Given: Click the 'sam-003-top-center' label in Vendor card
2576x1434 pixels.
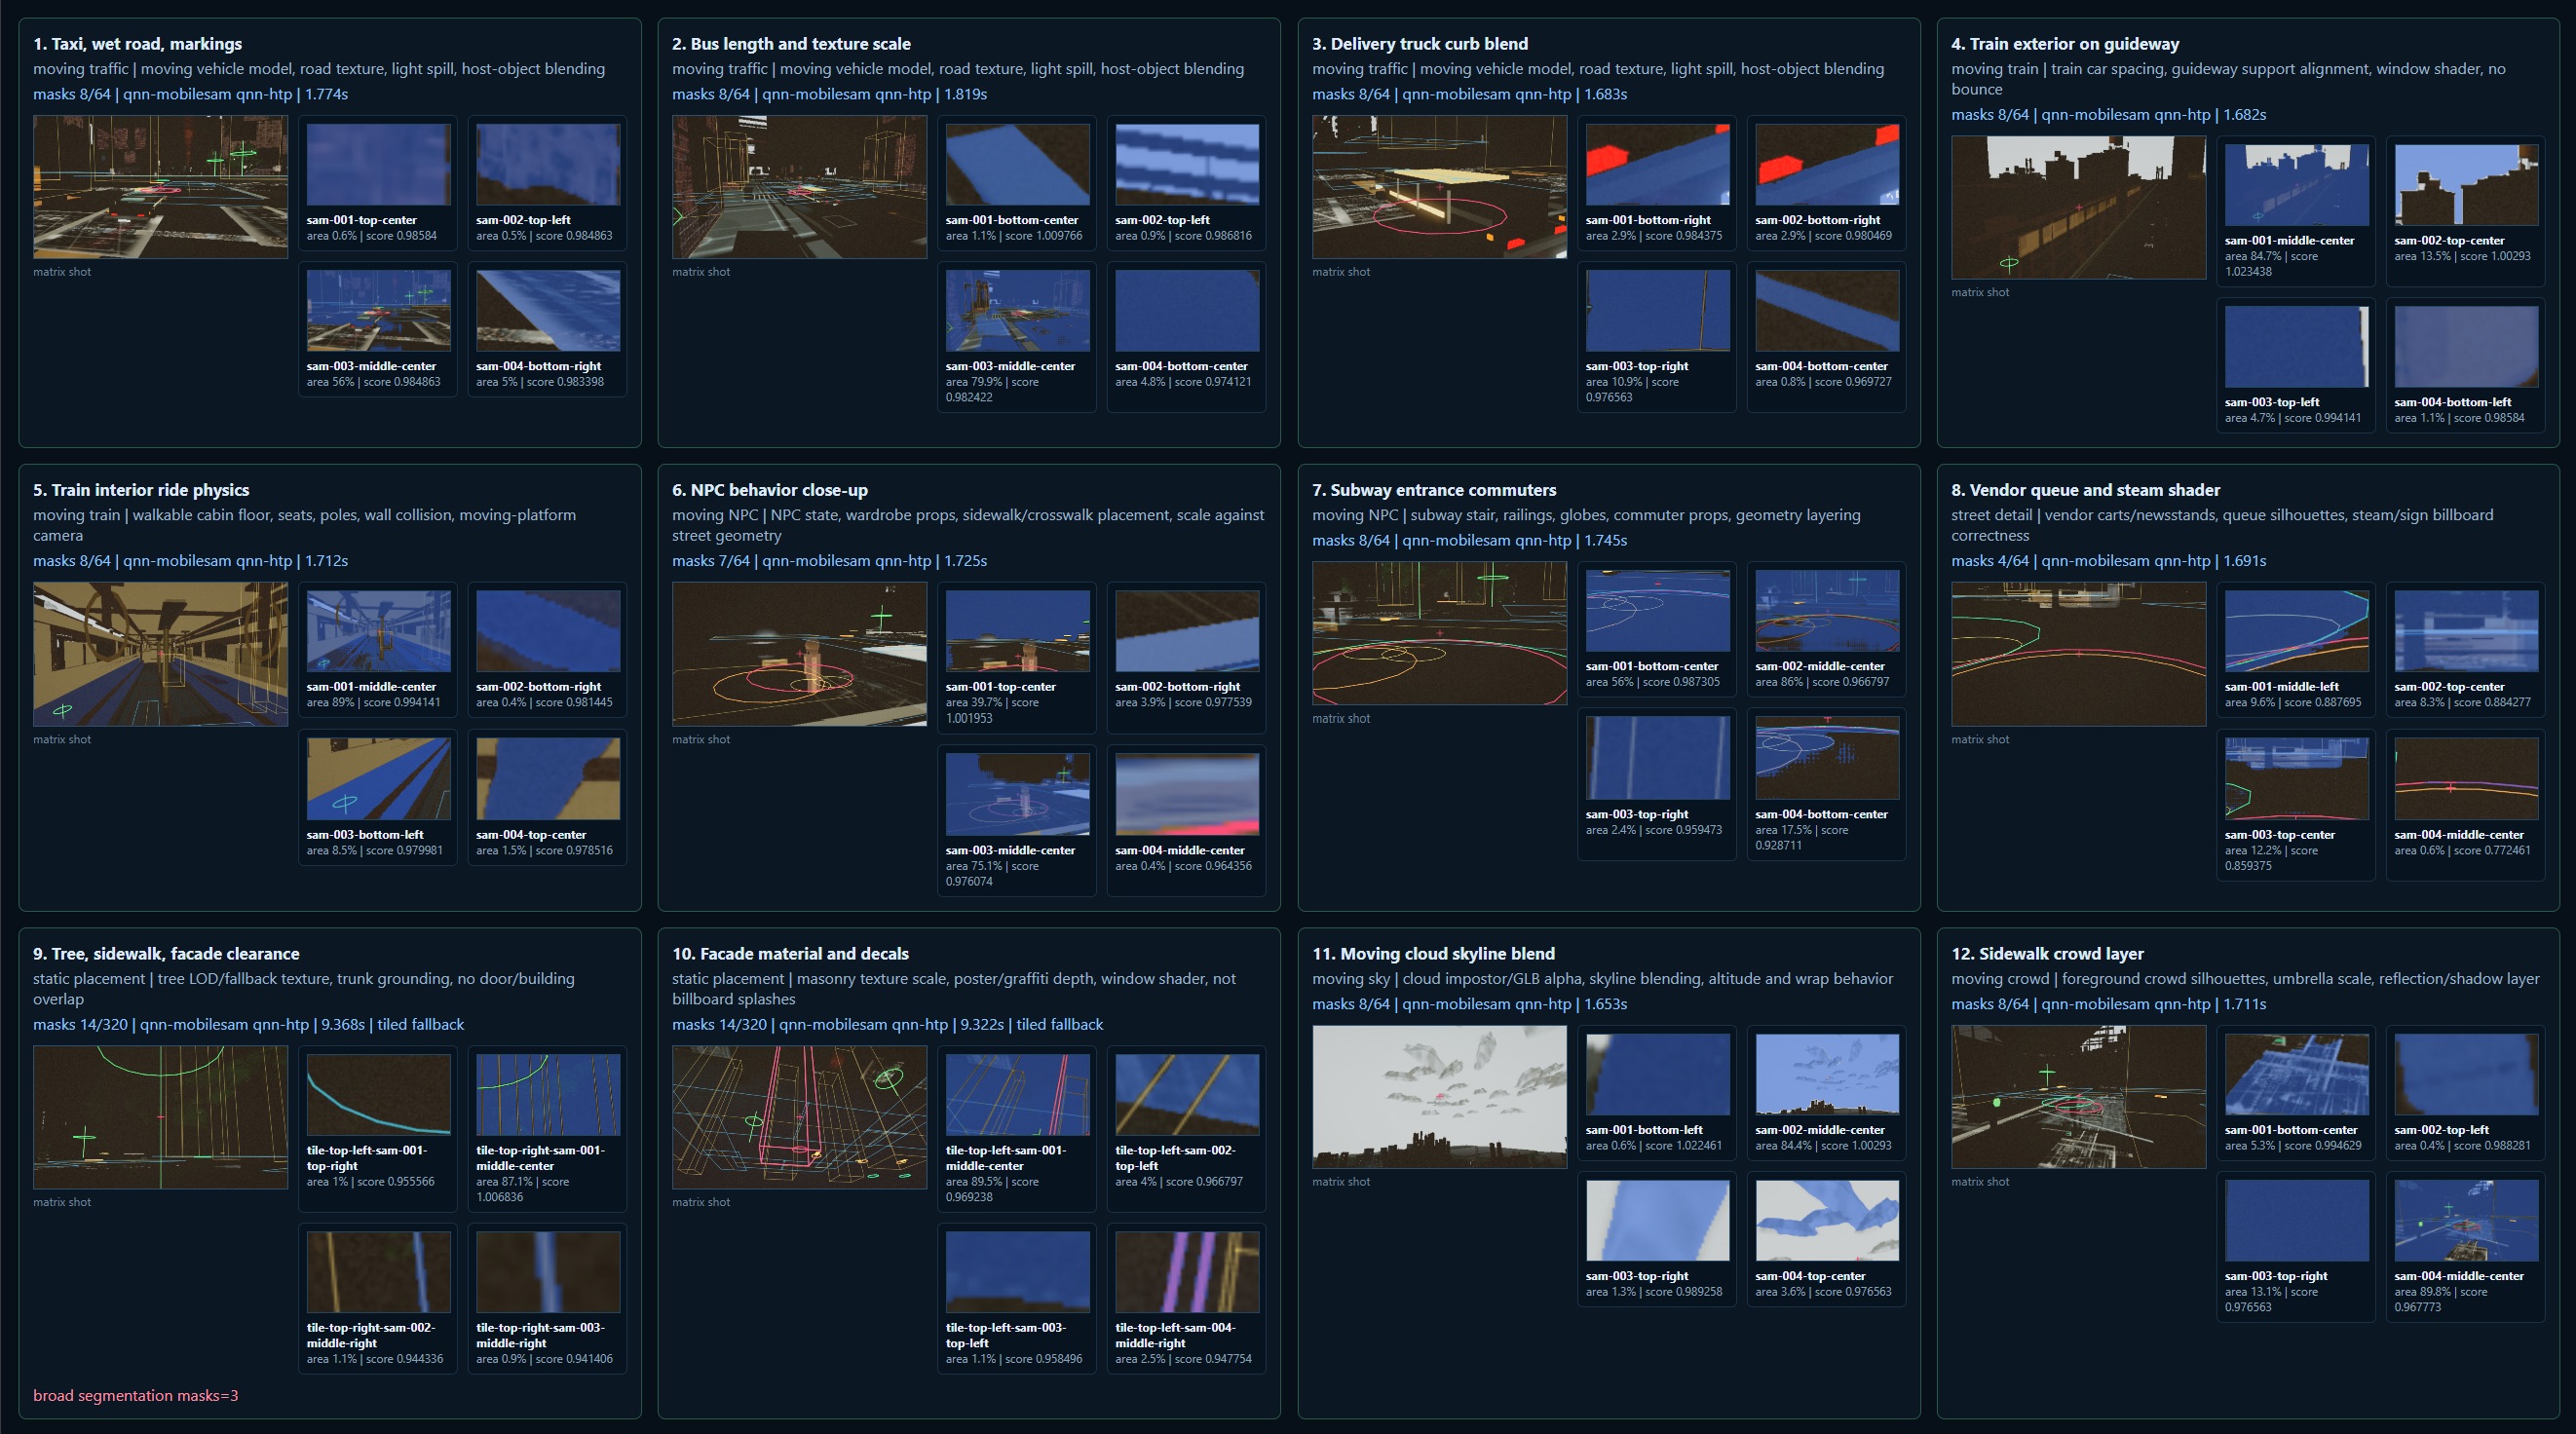Looking at the screenshot, I should [2279, 835].
